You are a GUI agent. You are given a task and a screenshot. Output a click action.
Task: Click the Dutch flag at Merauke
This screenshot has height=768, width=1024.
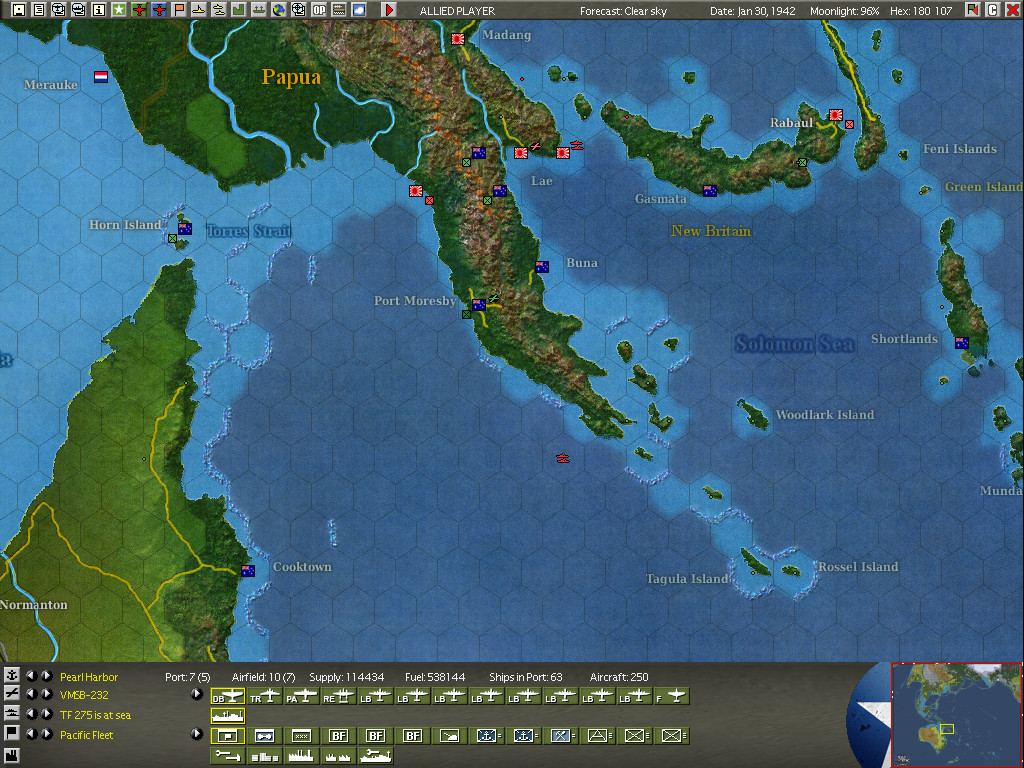tap(101, 76)
